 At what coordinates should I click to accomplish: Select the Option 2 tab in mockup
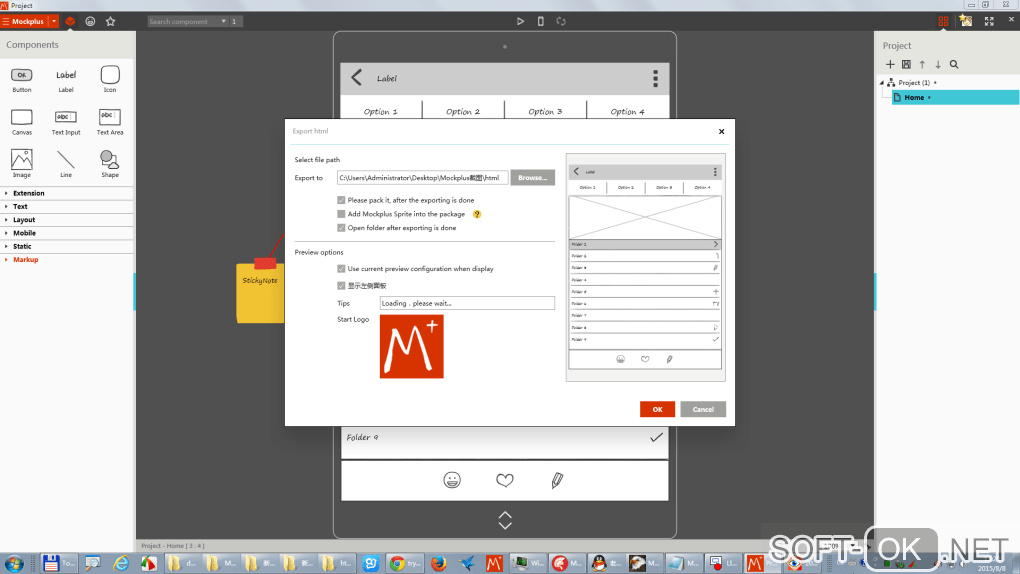coord(463,111)
